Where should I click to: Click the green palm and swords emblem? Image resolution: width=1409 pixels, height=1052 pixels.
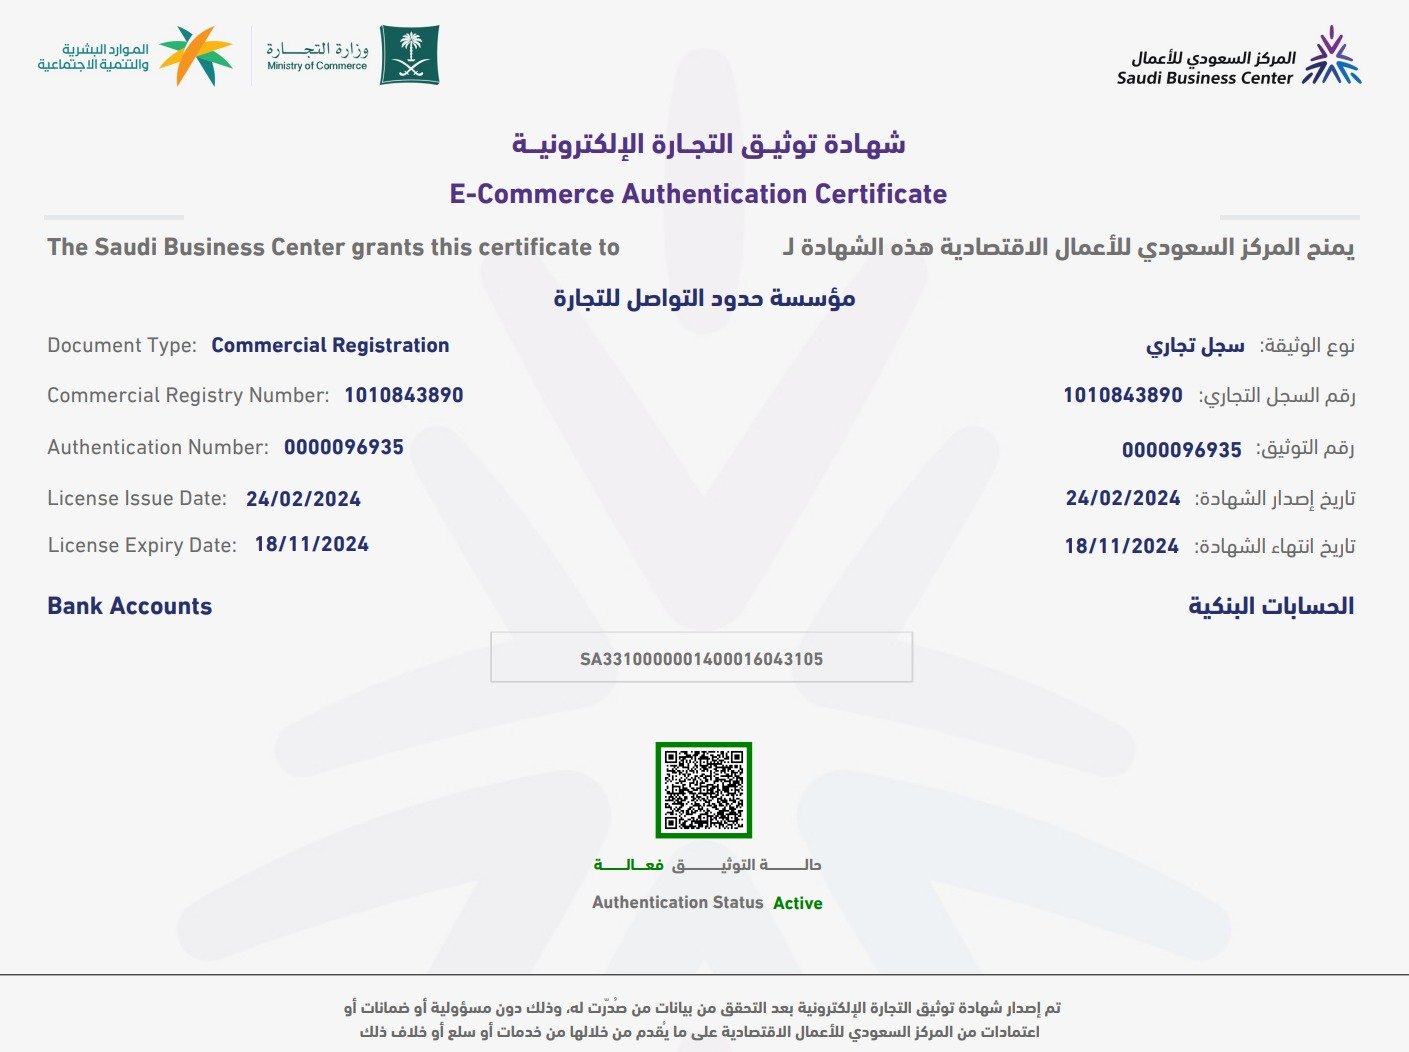click(409, 55)
